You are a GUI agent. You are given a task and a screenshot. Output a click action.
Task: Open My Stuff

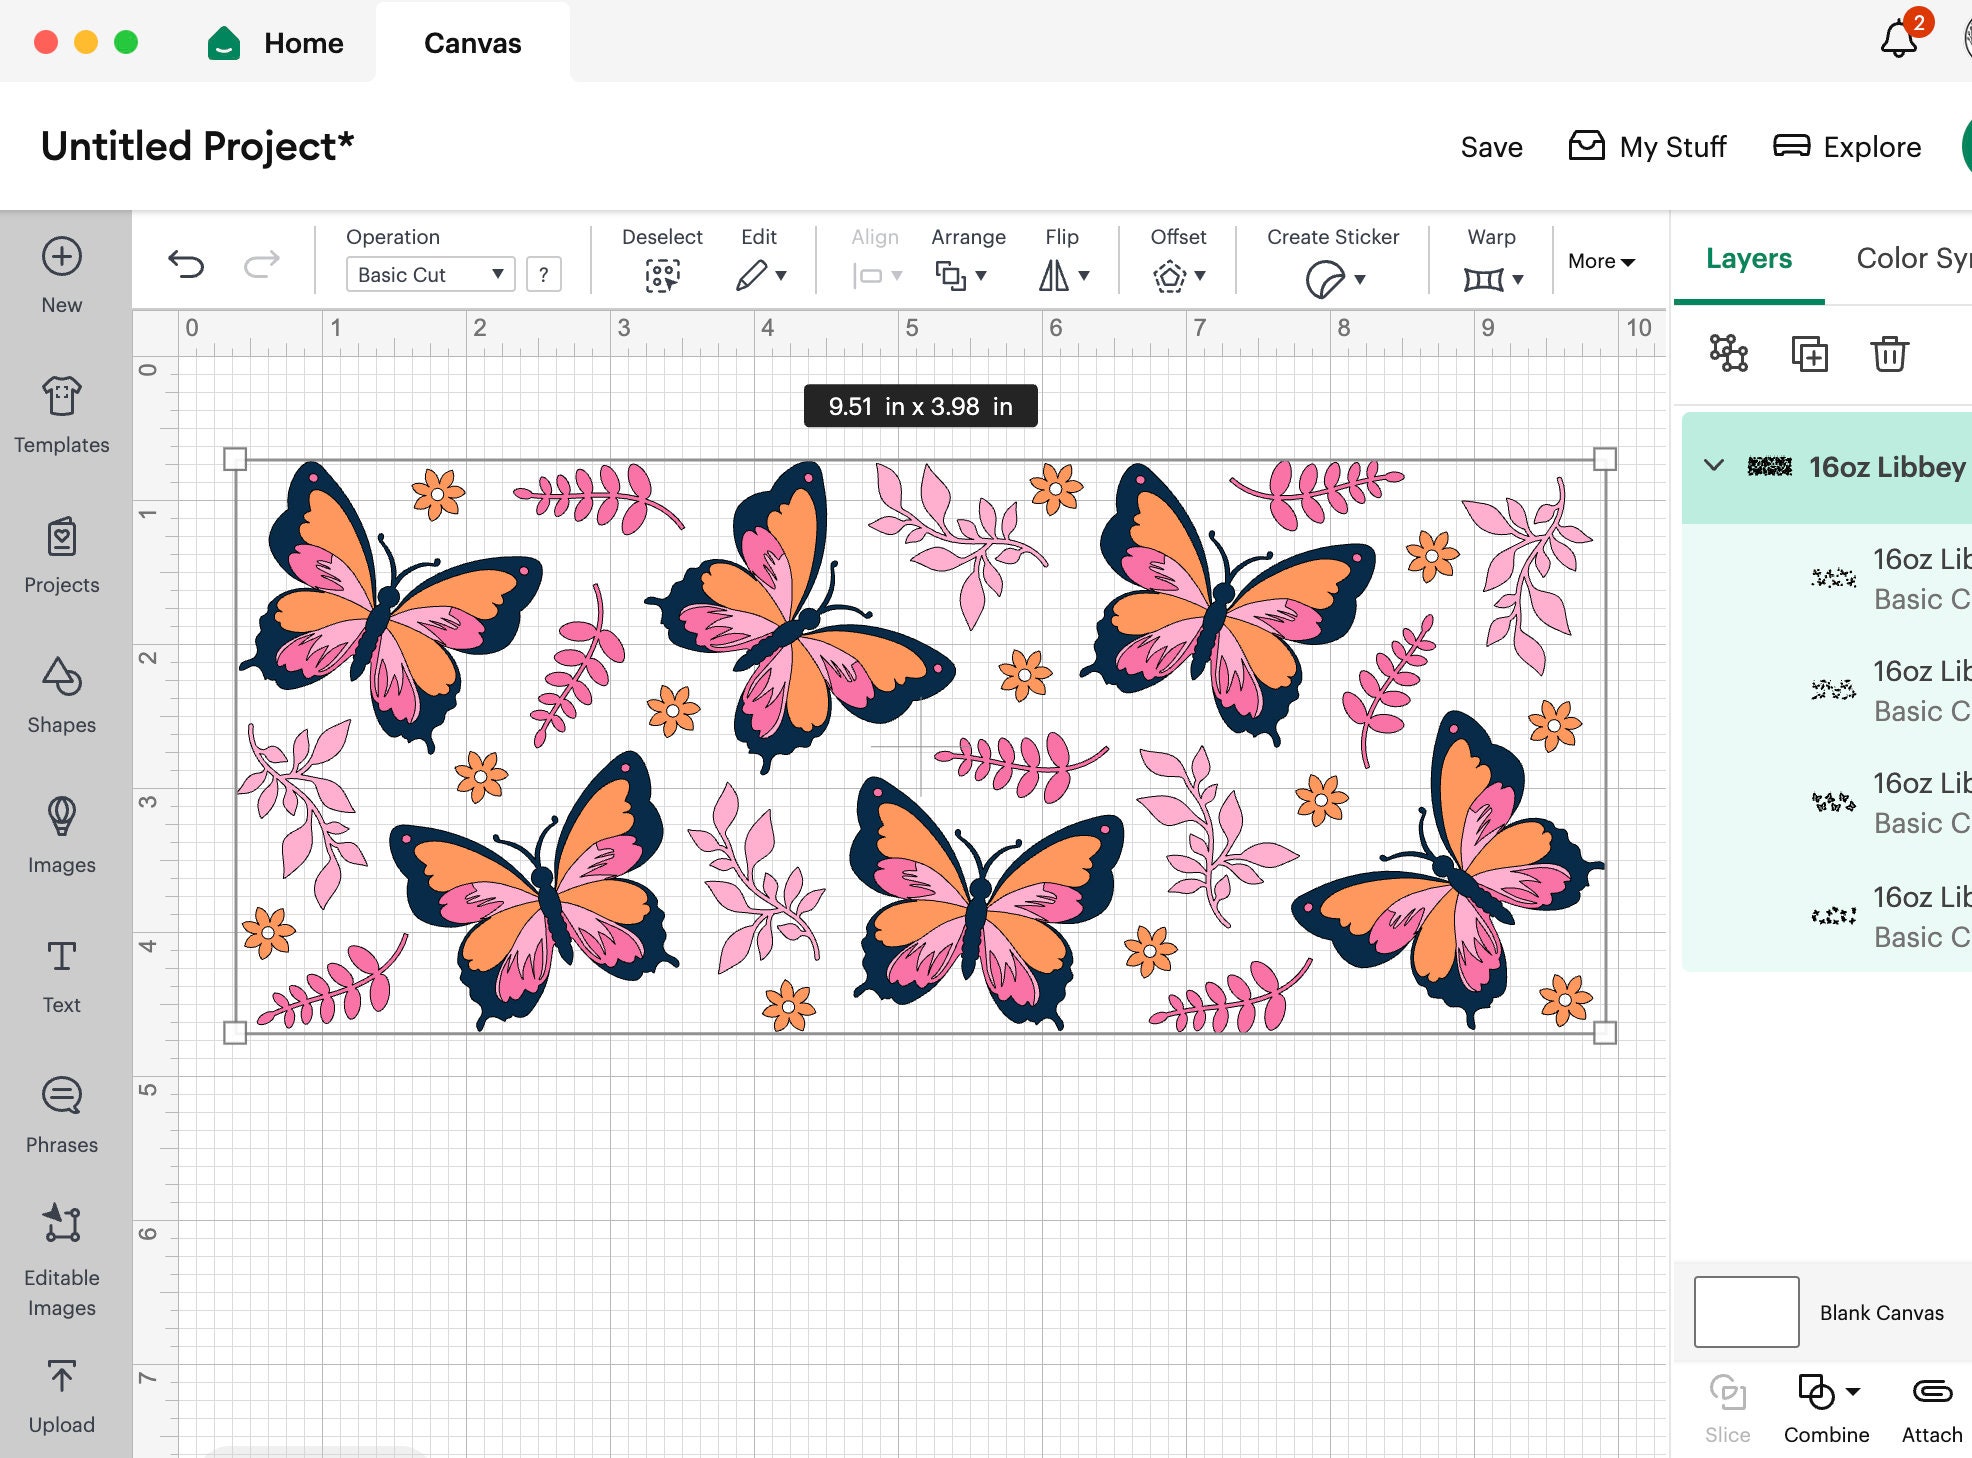pyautogui.click(x=1647, y=147)
